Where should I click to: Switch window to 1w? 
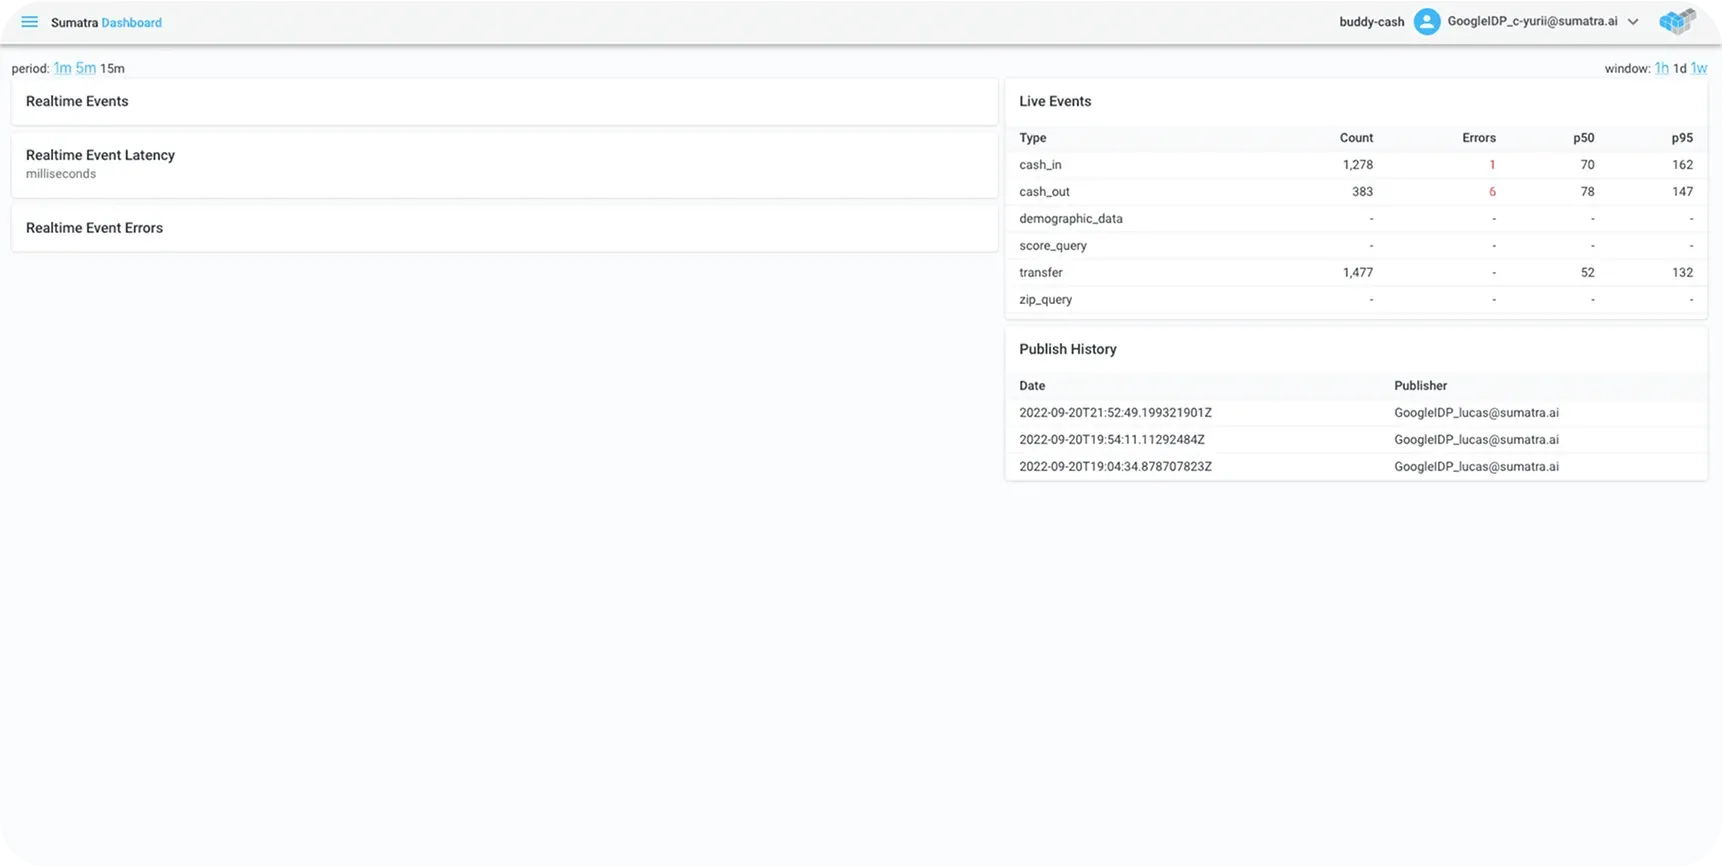point(1699,68)
